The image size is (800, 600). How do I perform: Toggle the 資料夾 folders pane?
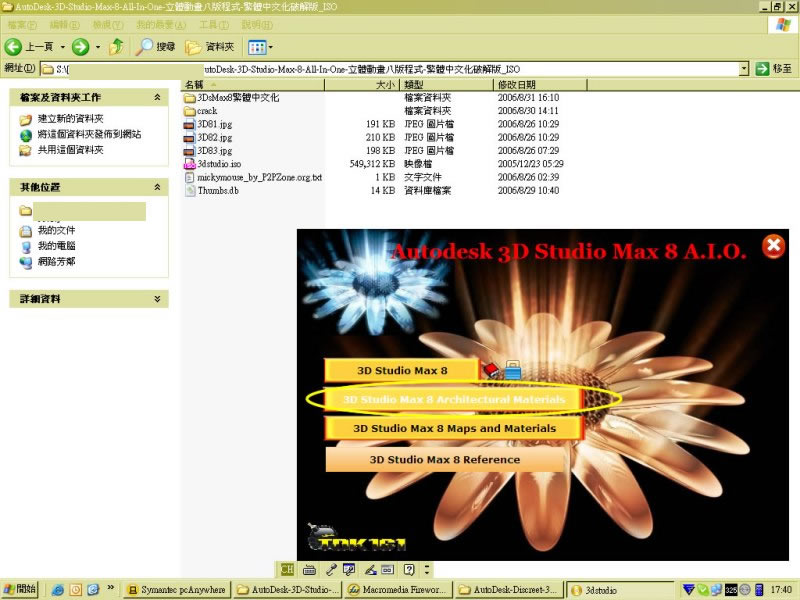(x=210, y=47)
